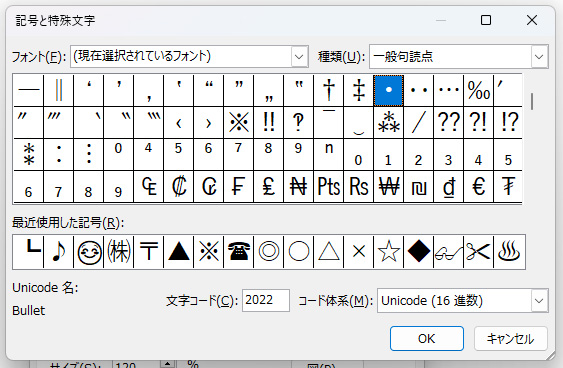Image resolution: width=563 pixels, height=368 pixels.
Task: Open the コード体系 code system dropdown
Action: coord(539,301)
